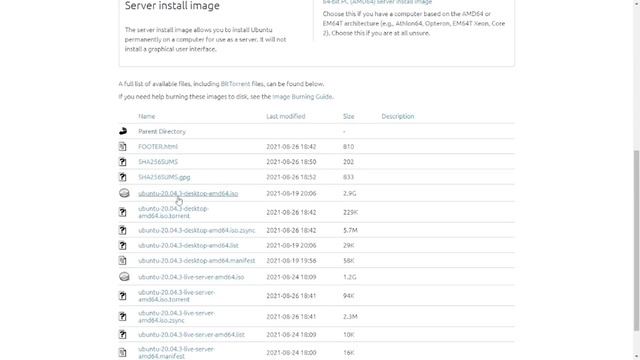The width and height of the screenshot is (640, 360).
Task: Open the Image Burning Guide link
Action: [x=302, y=97]
